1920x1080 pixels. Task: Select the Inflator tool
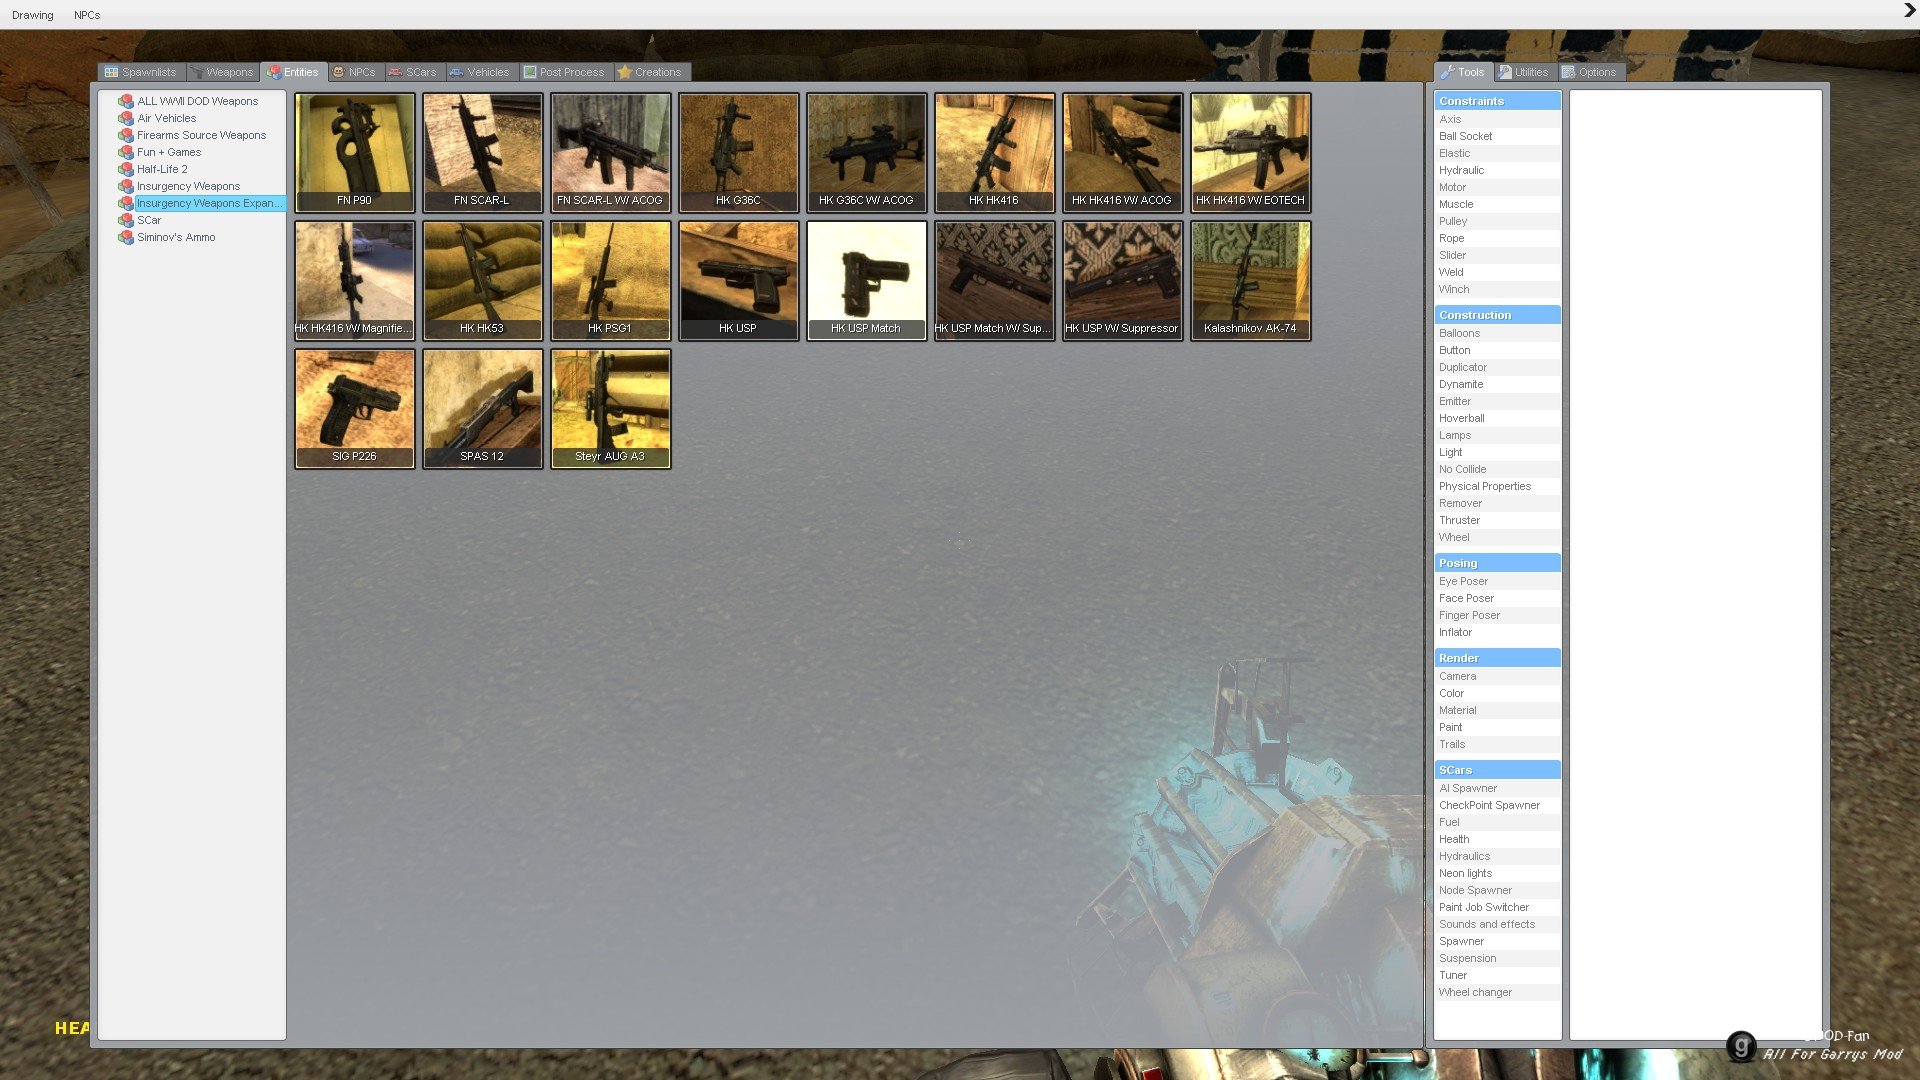[1497, 632]
